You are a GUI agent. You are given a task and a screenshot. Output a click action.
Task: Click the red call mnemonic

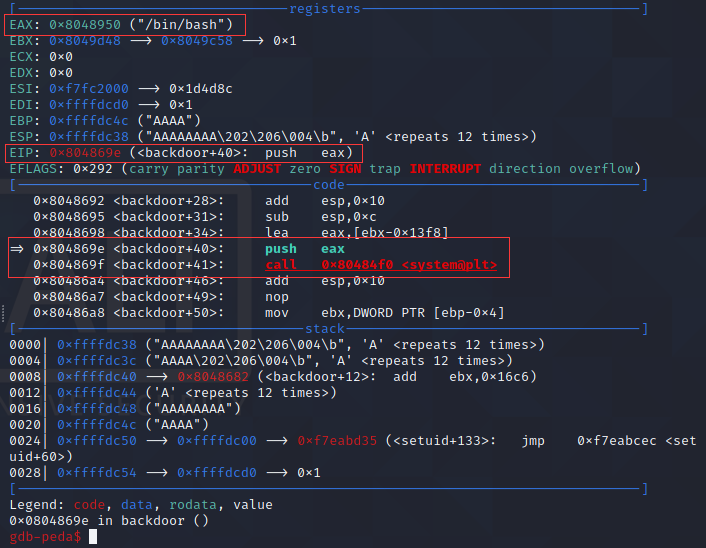point(281,265)
